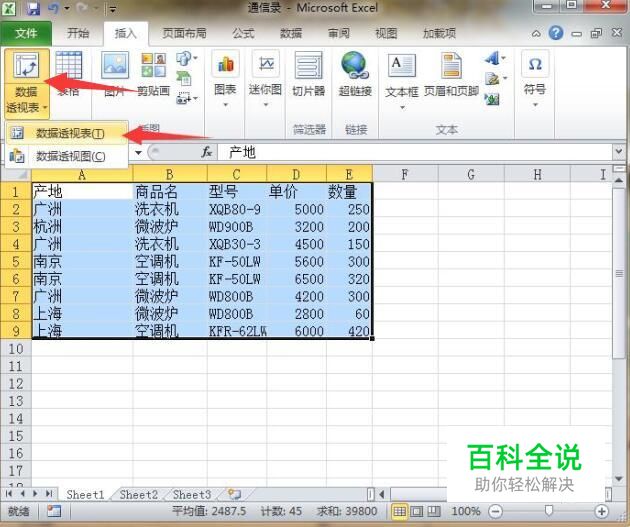
Task: Click the 100% zoom level button
Action: coord(465,511)
